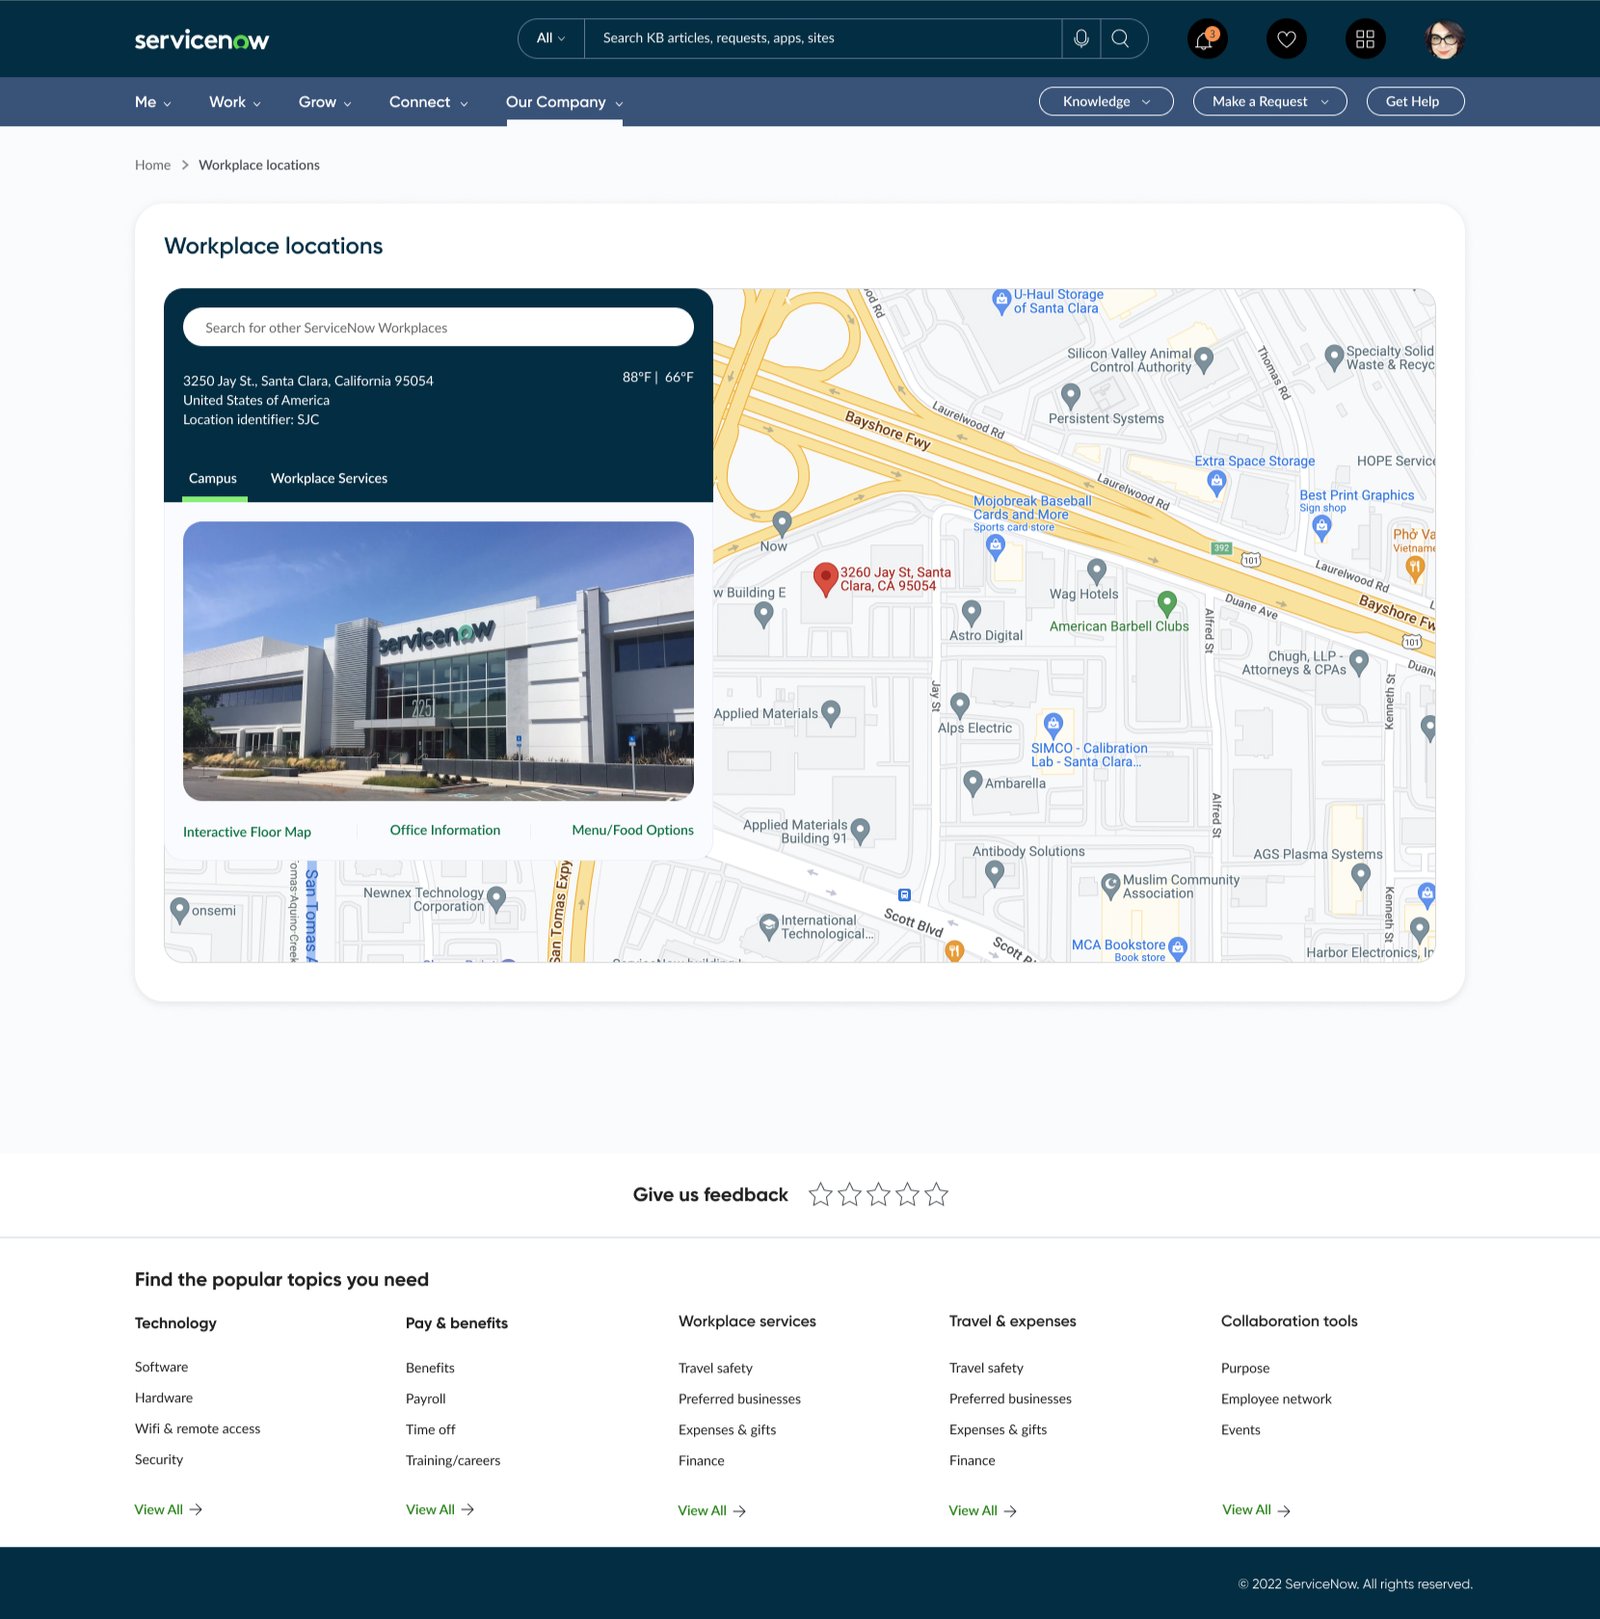Click the magnifier search icon
The width and height of the screenshot is (1600, 1619).
[x=1120, y=38]
